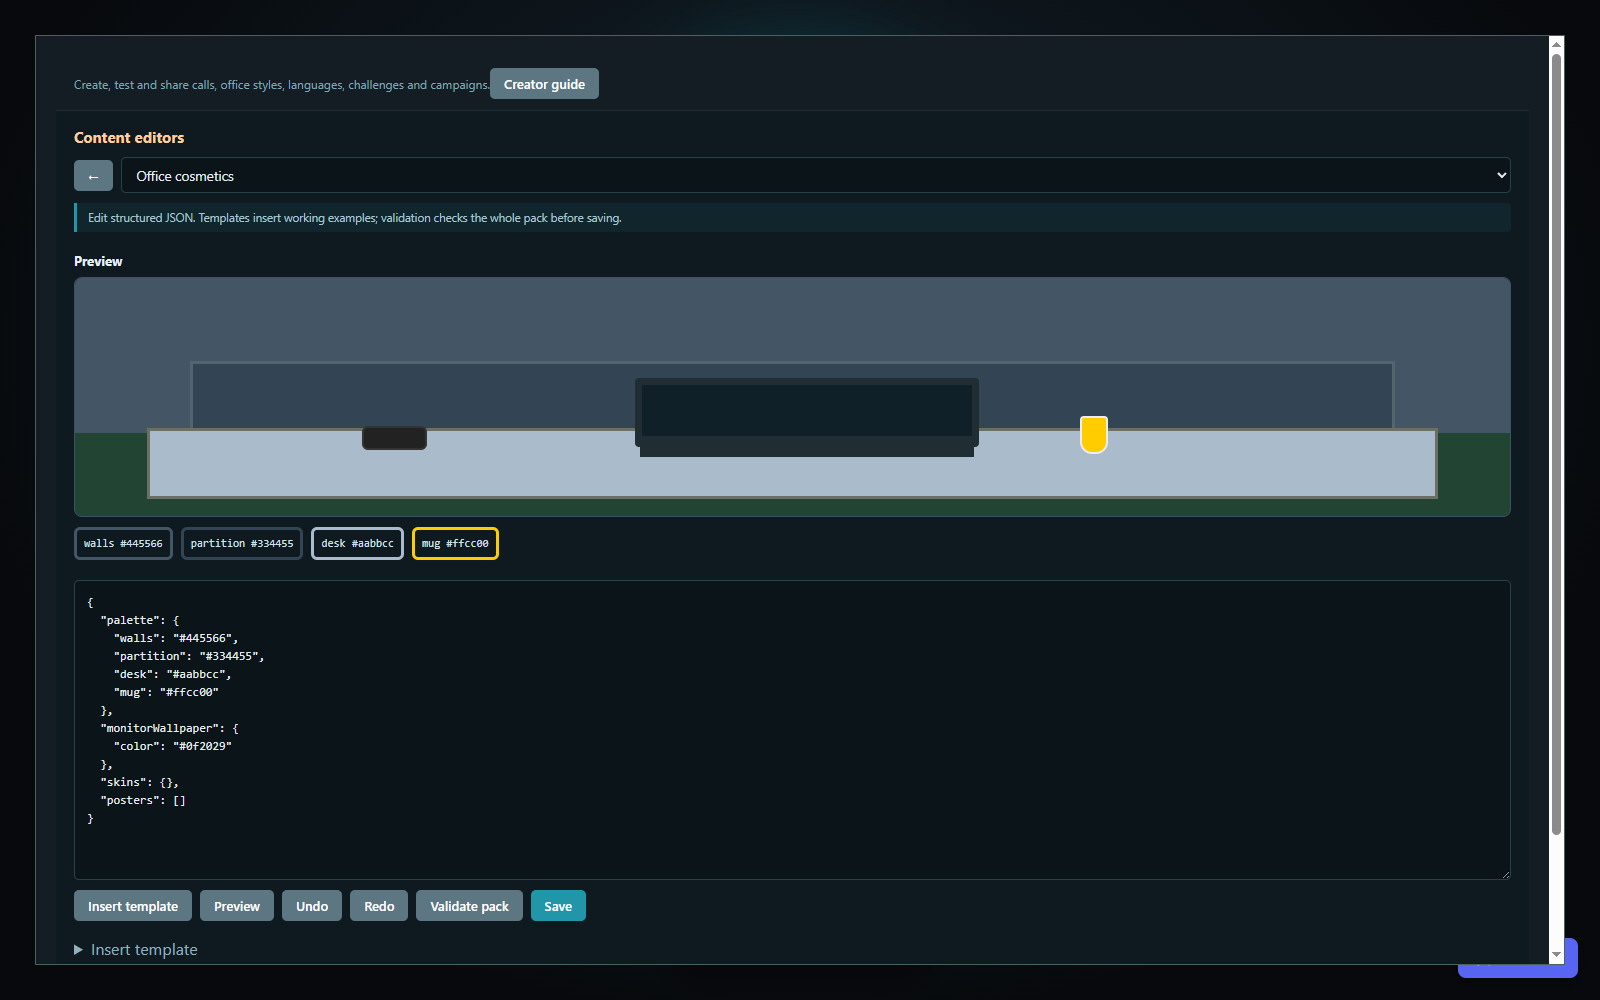
Task: Click the vertical scrollbar thumb
Action: (x=1556, y=445)
